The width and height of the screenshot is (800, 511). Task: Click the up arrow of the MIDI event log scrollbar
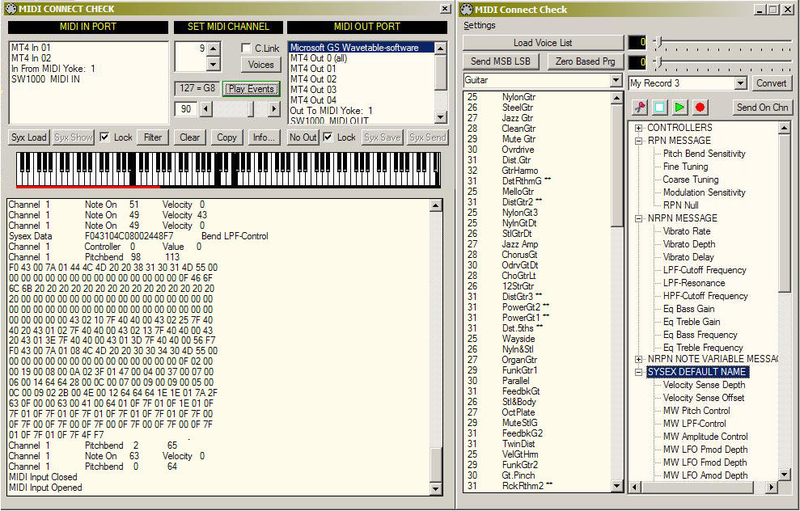[x=435, y=206]
